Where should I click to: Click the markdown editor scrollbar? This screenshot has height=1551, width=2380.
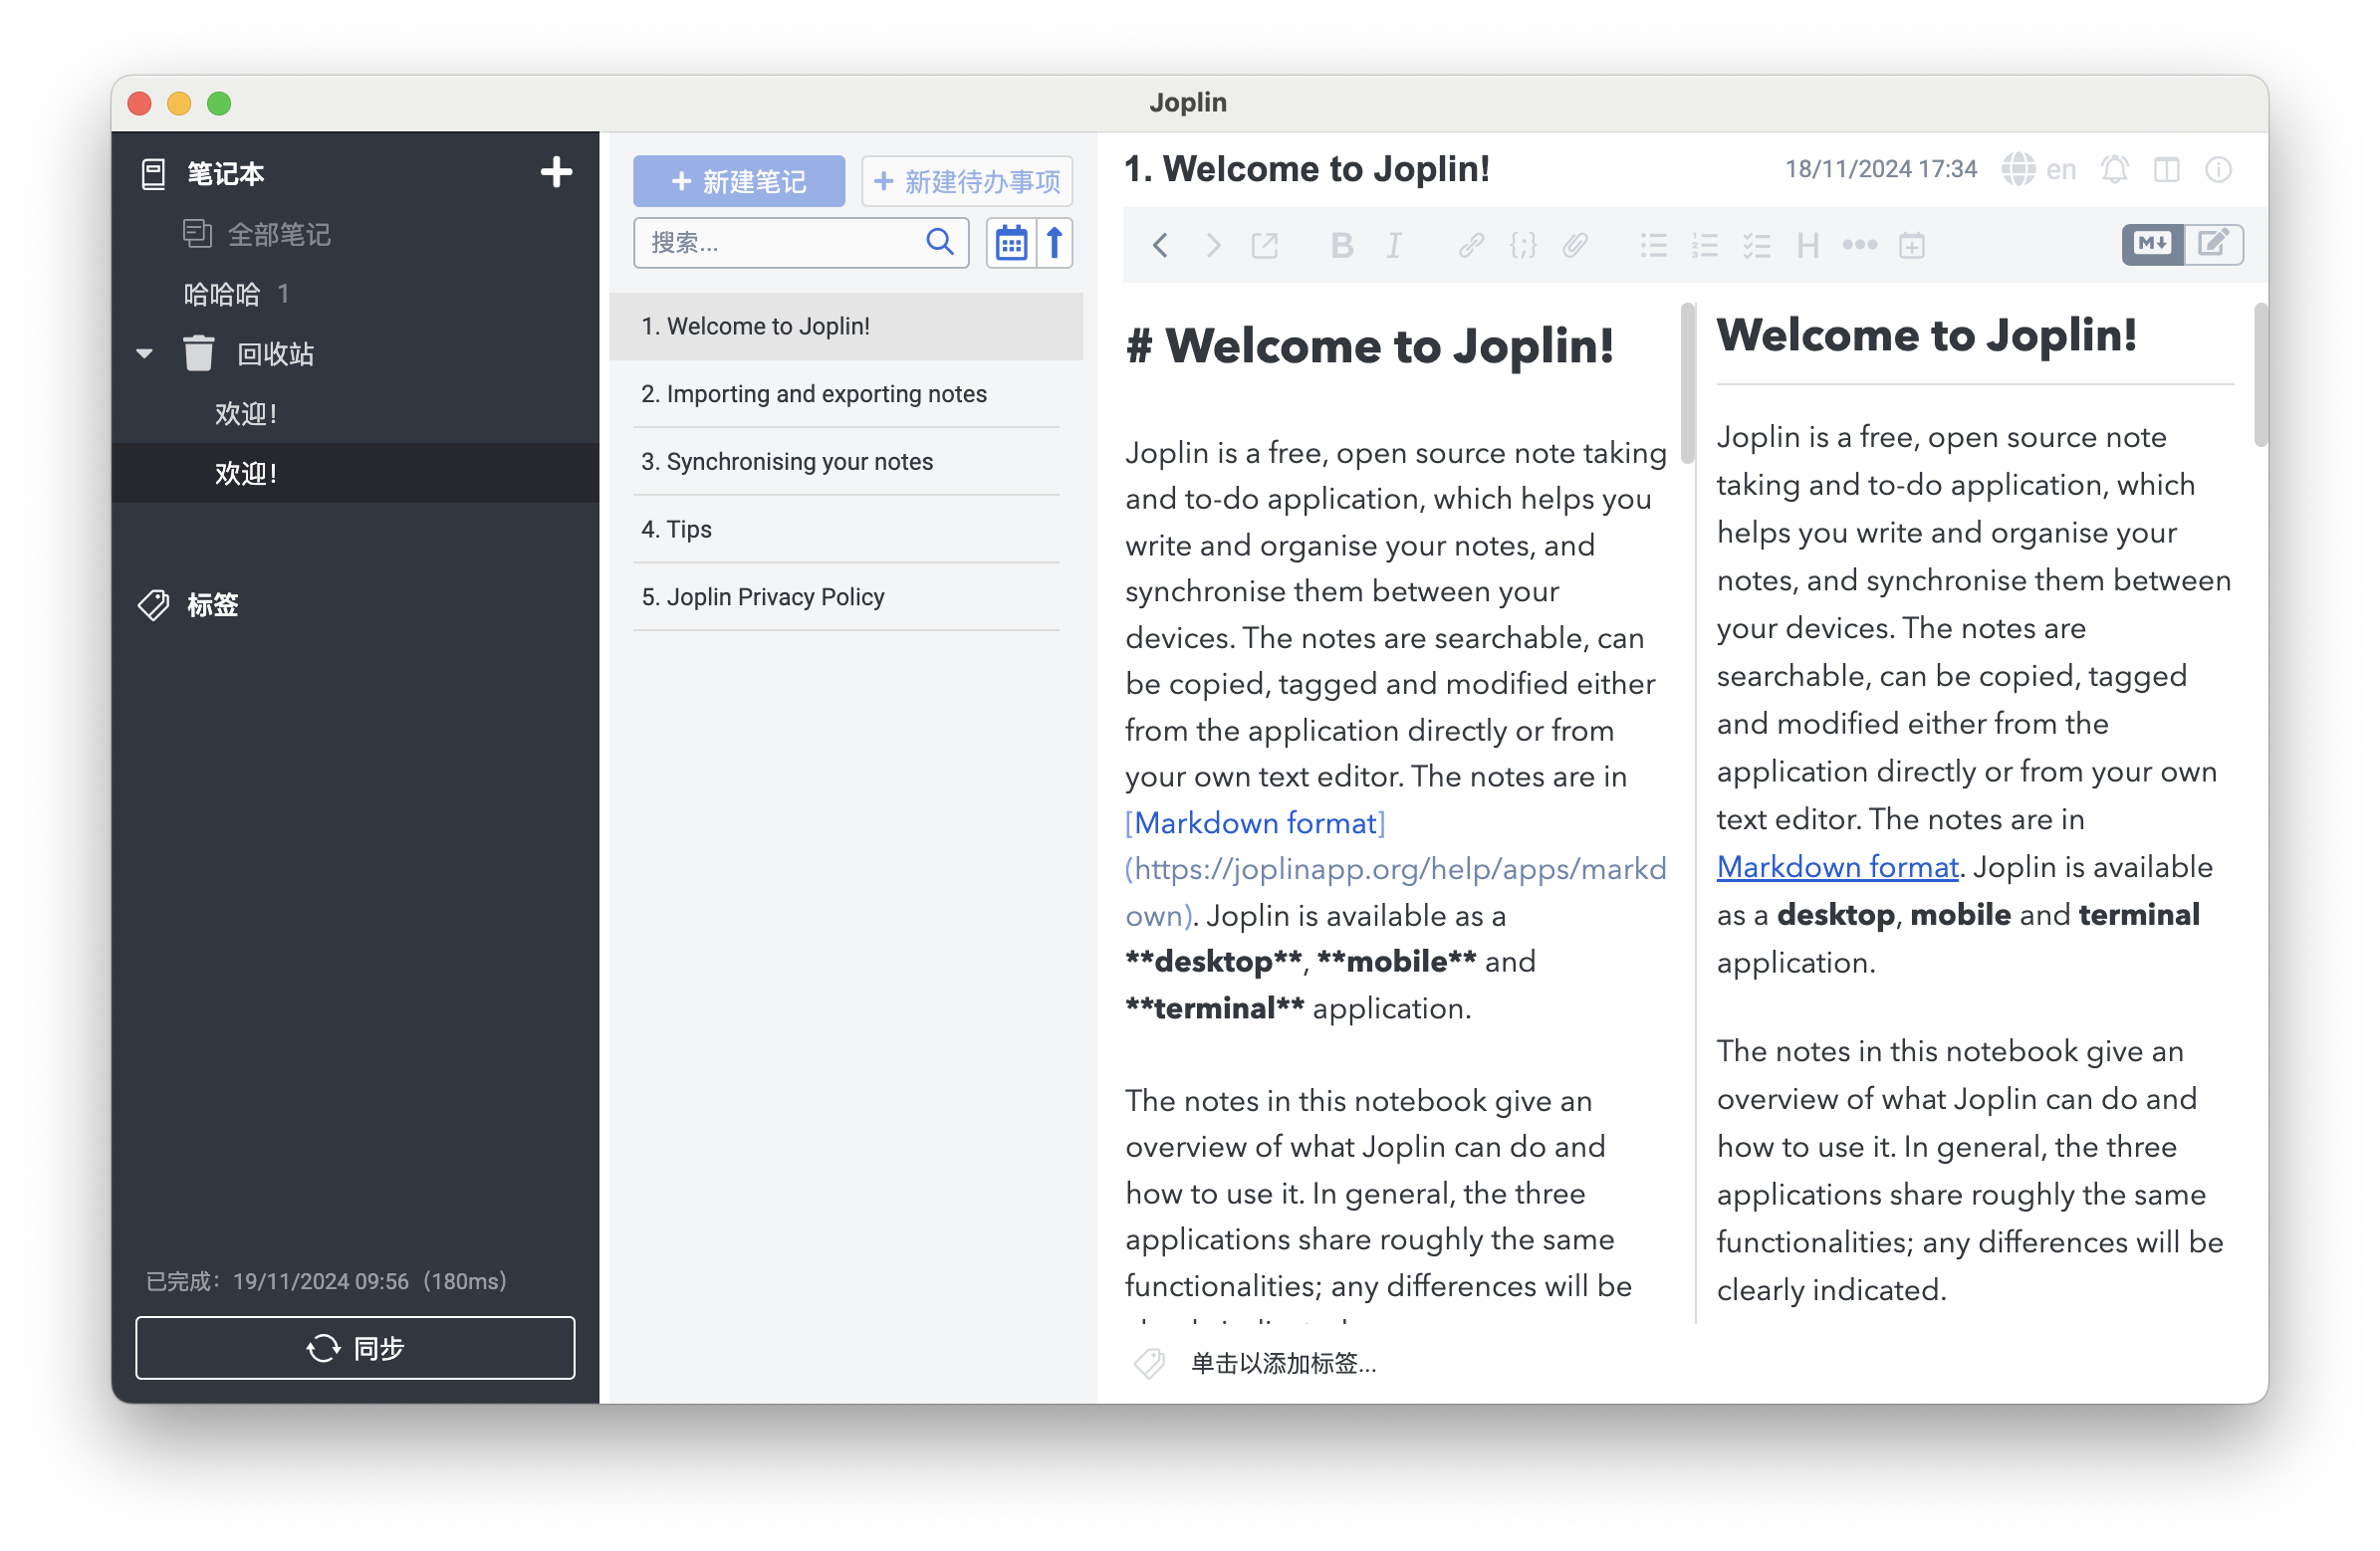[x=1688, y=384]
